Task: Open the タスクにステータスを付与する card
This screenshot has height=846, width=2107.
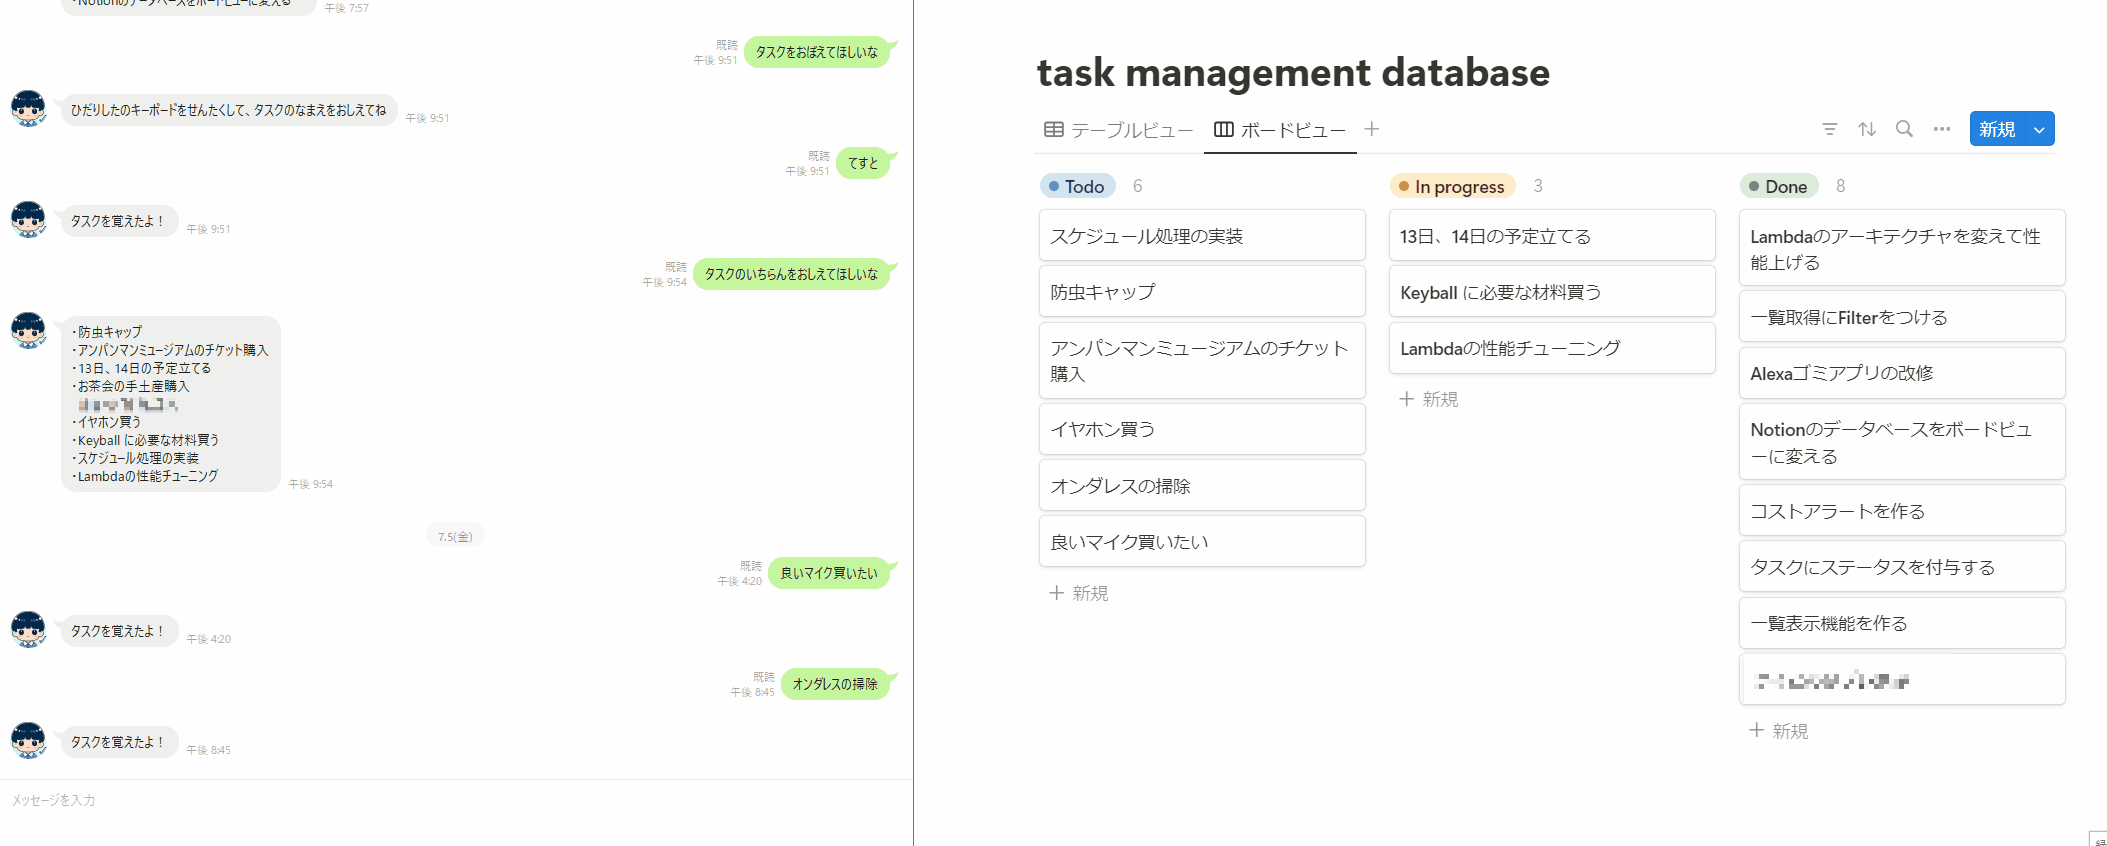Action: 1902,567
